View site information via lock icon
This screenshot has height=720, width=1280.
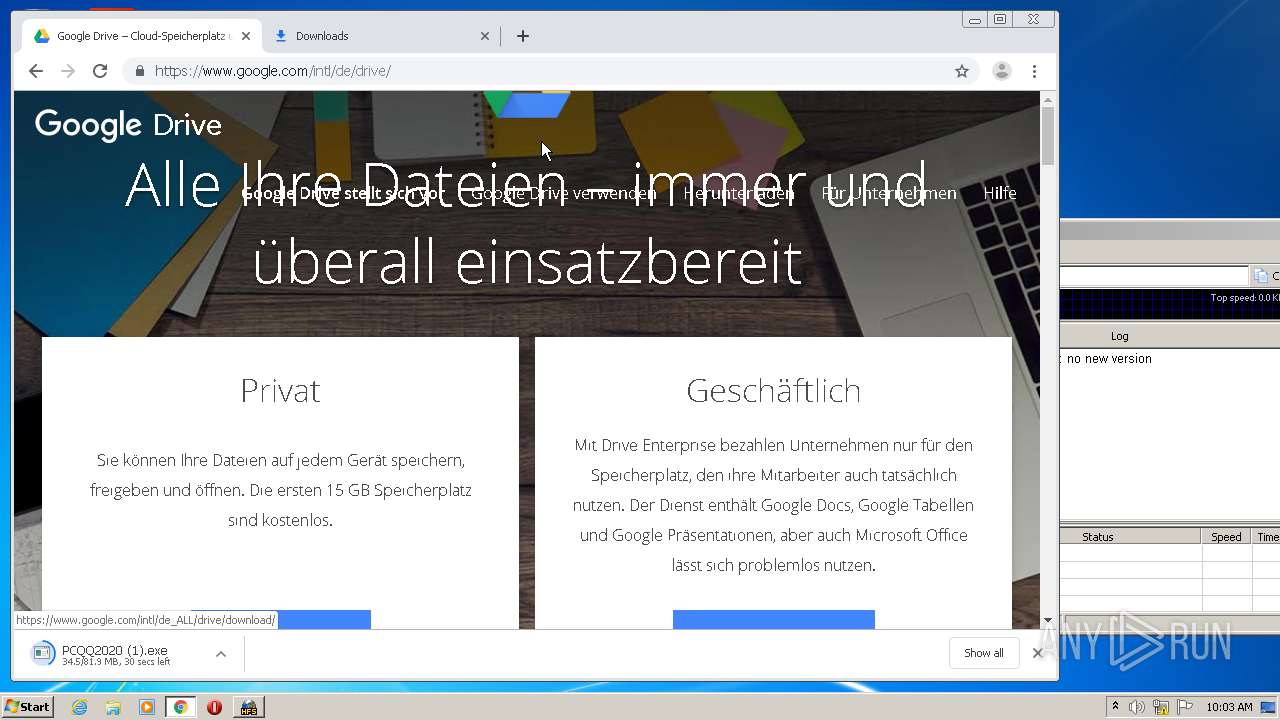139,71
